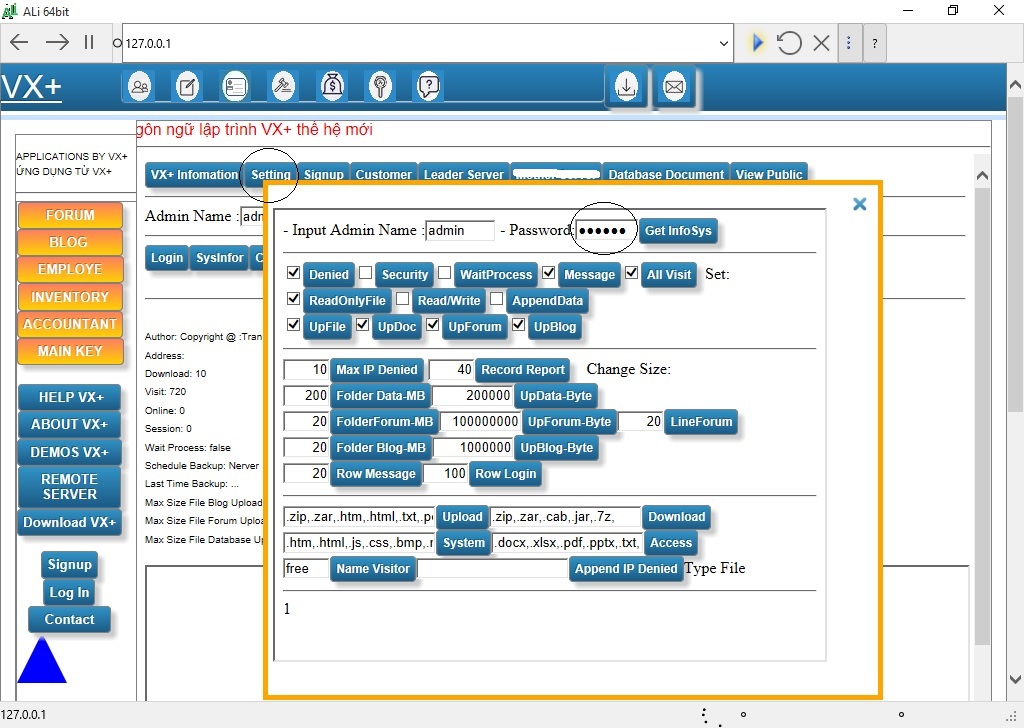Viewport: 1024px width, 728px height.
Task: Select the compose/edit icon in the toolbar
Action: click(x=188, y=86)
